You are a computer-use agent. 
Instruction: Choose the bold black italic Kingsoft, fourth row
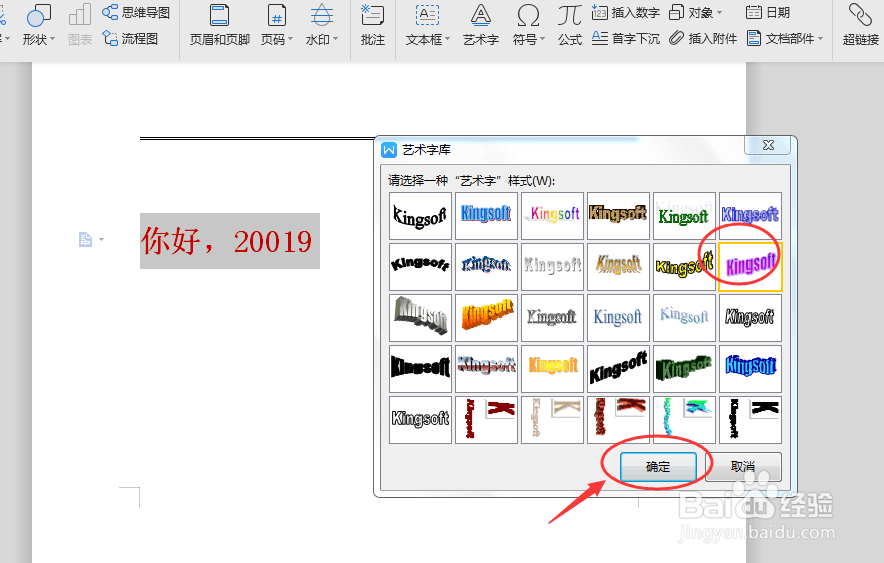click(618, 369)
